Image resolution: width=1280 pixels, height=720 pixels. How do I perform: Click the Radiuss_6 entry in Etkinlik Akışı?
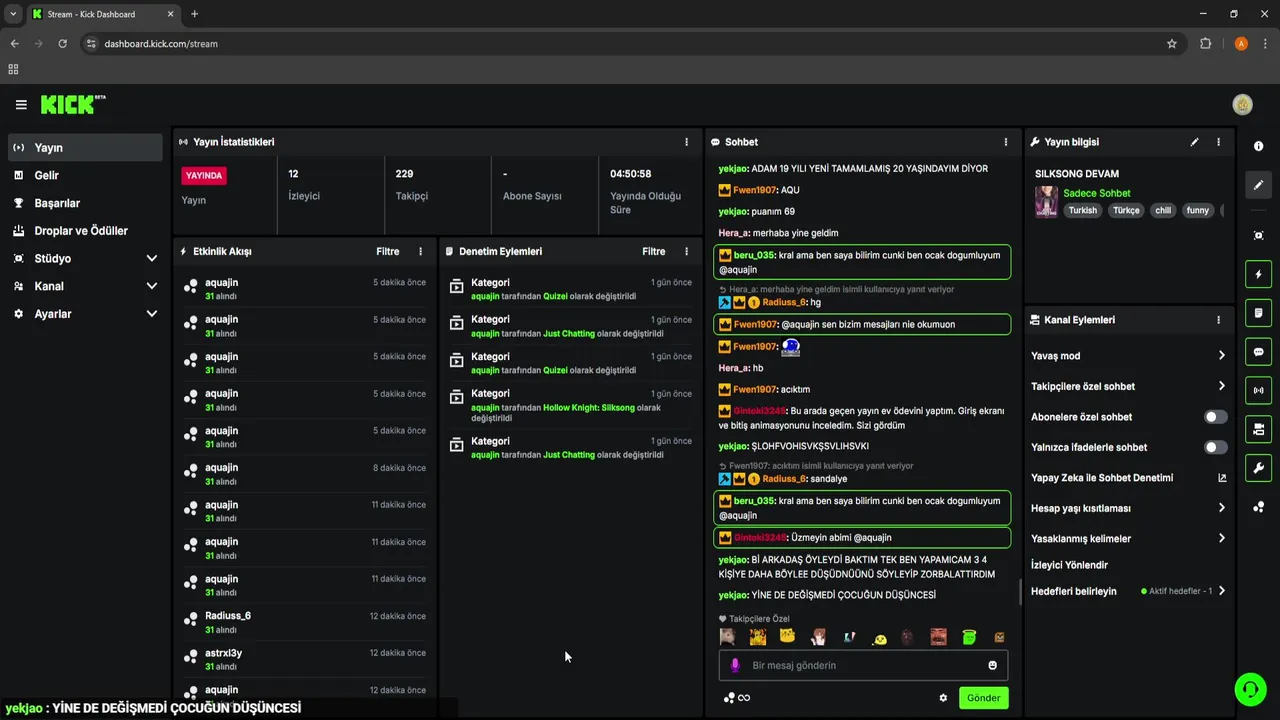pos(305,622)
